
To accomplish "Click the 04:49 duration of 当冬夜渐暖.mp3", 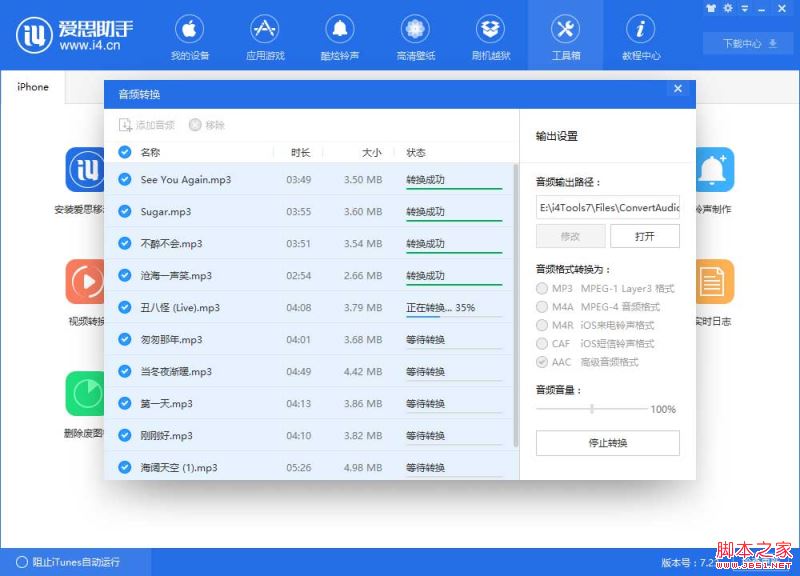I will tap(298, 371).
